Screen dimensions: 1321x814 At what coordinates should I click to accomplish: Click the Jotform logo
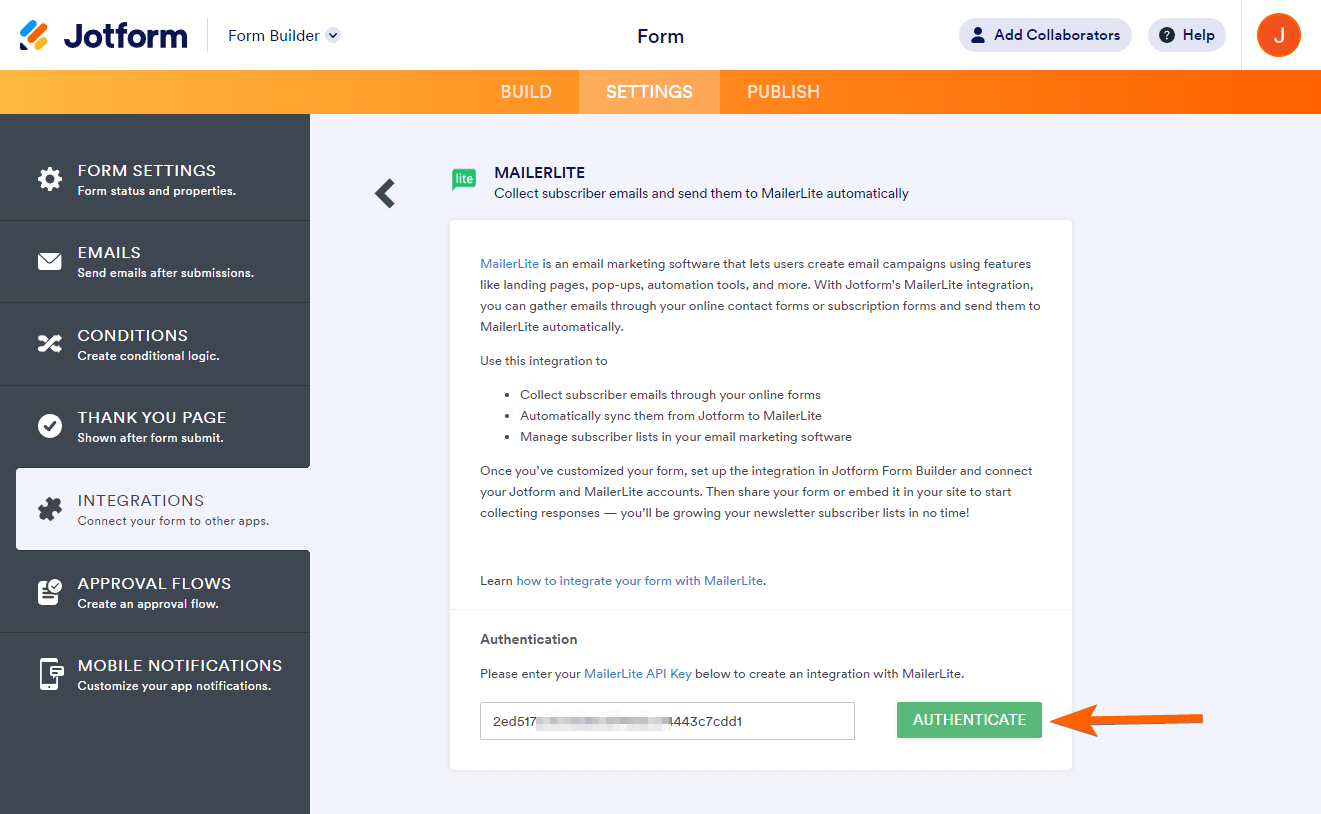(x=104, y=36)
